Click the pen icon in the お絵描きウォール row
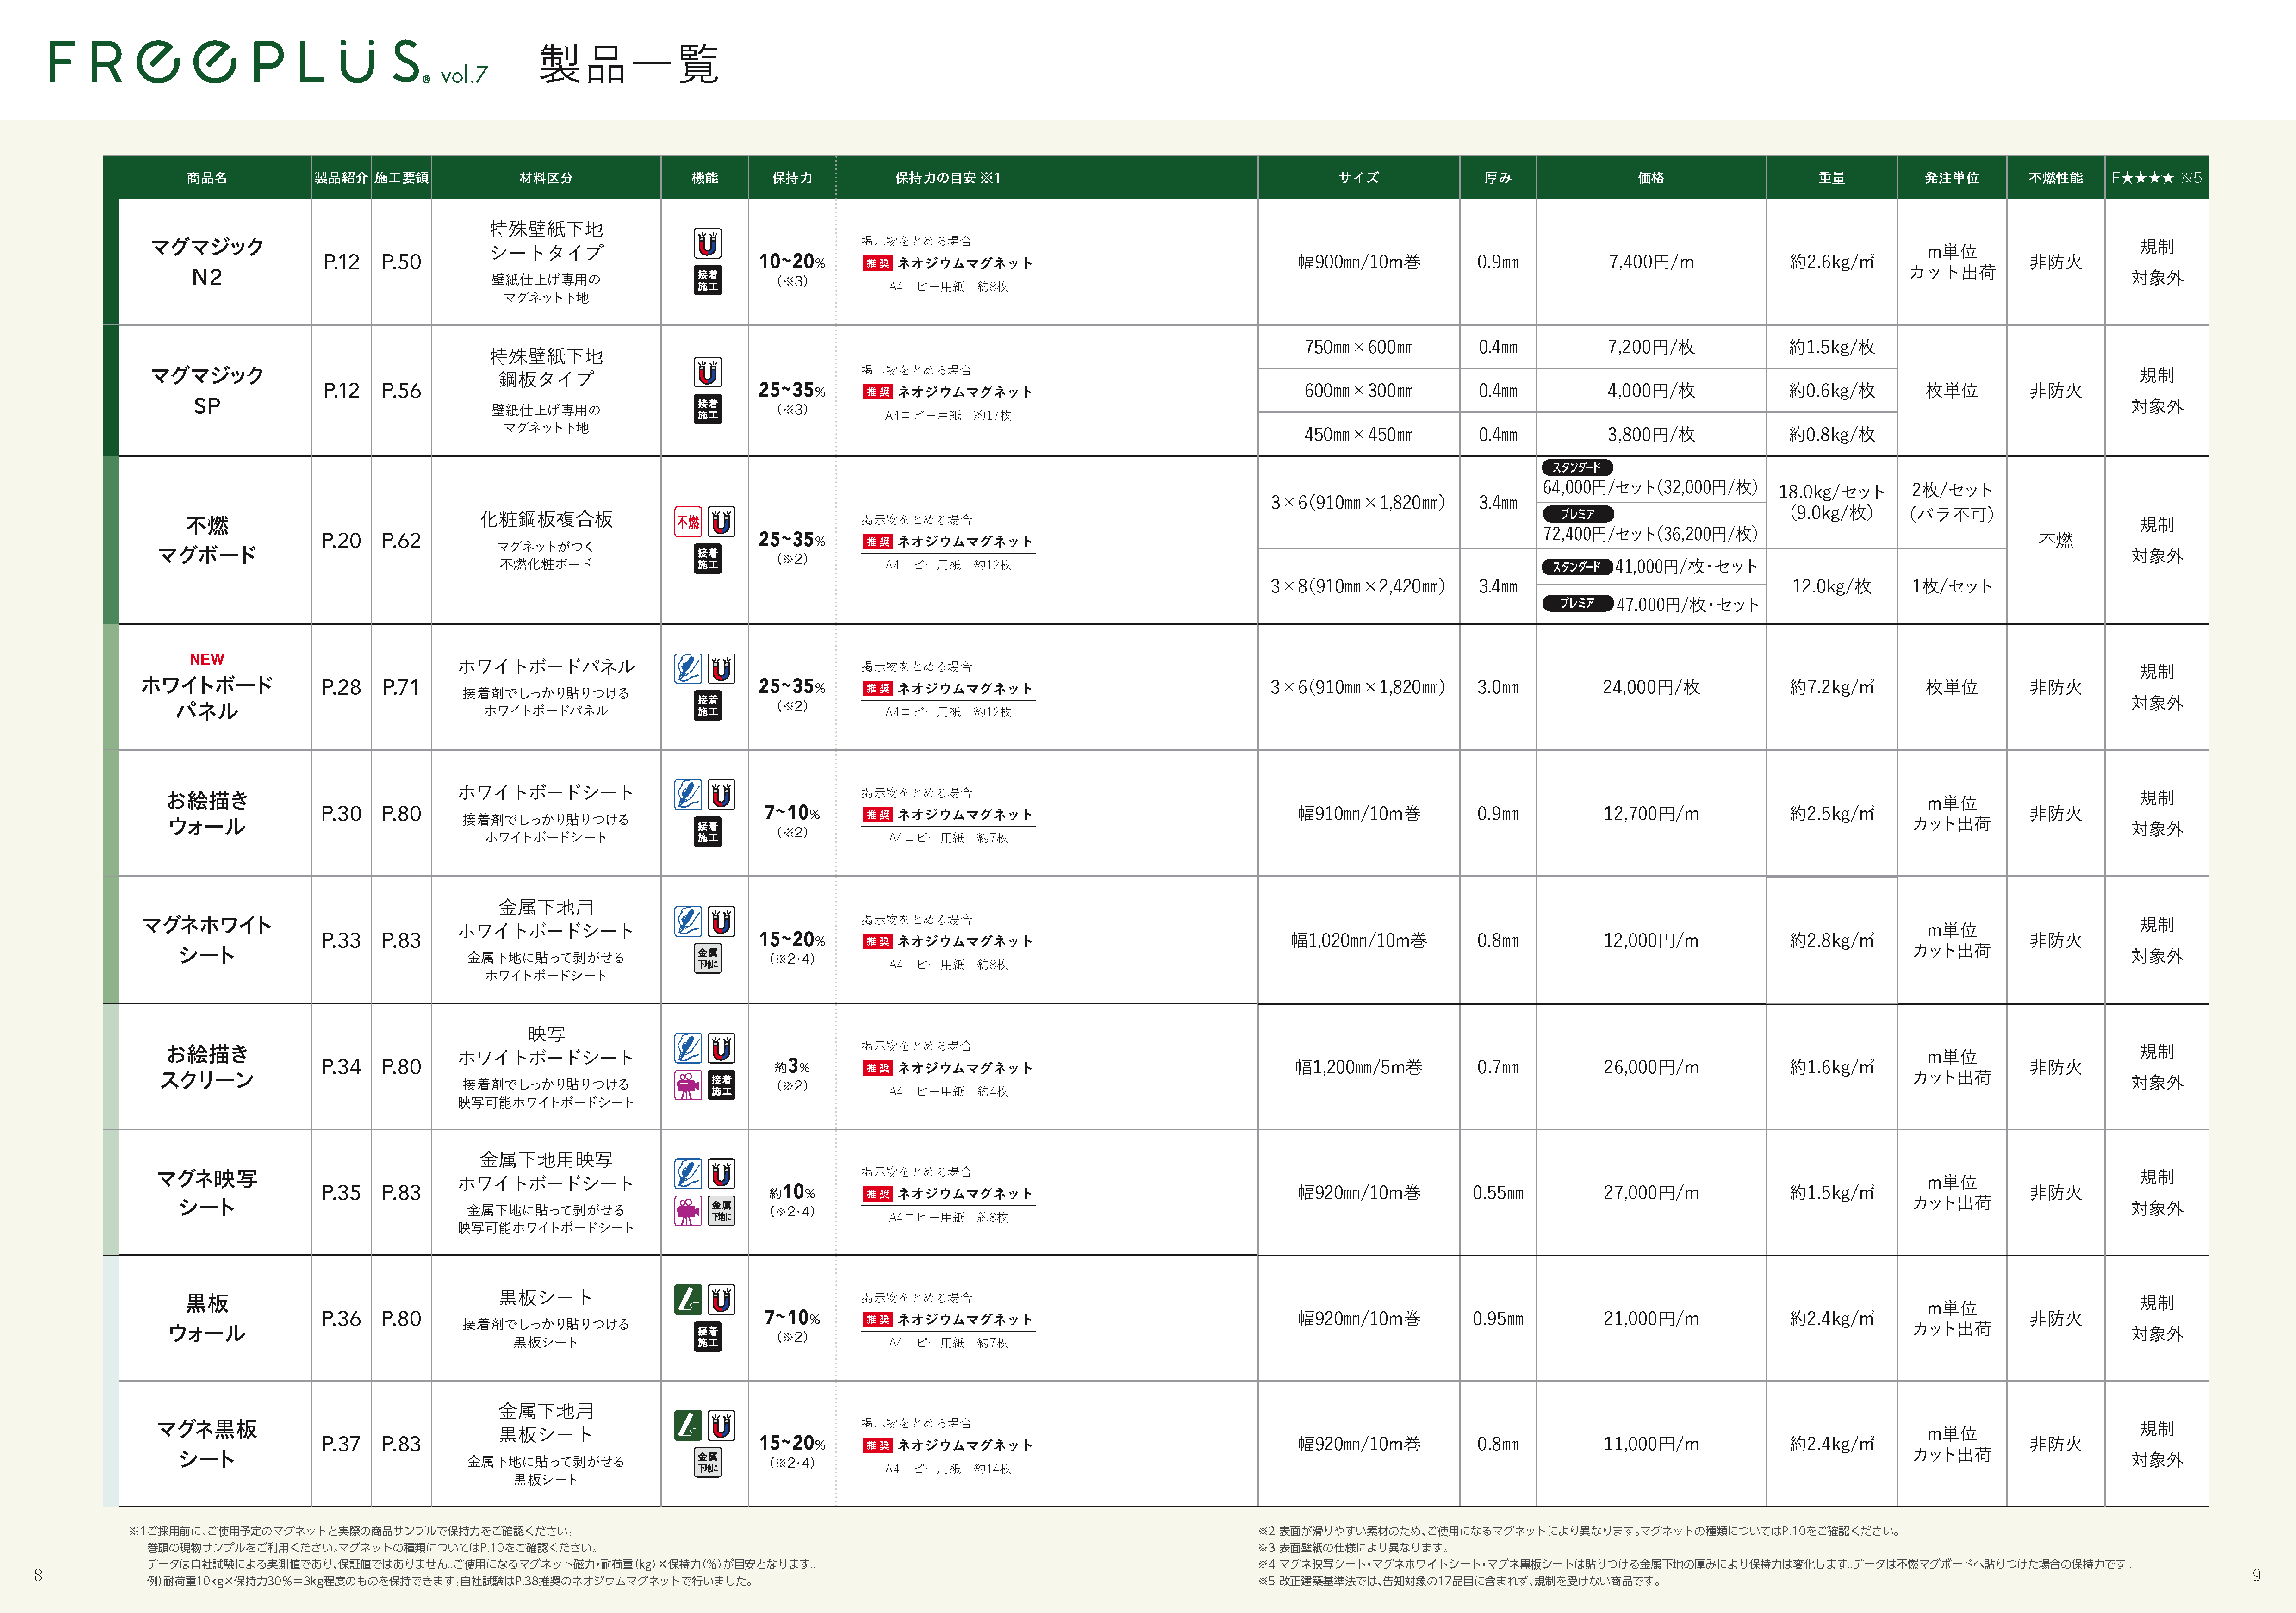This screenshot has height=1613, width=2296. [x=688, y=794]
